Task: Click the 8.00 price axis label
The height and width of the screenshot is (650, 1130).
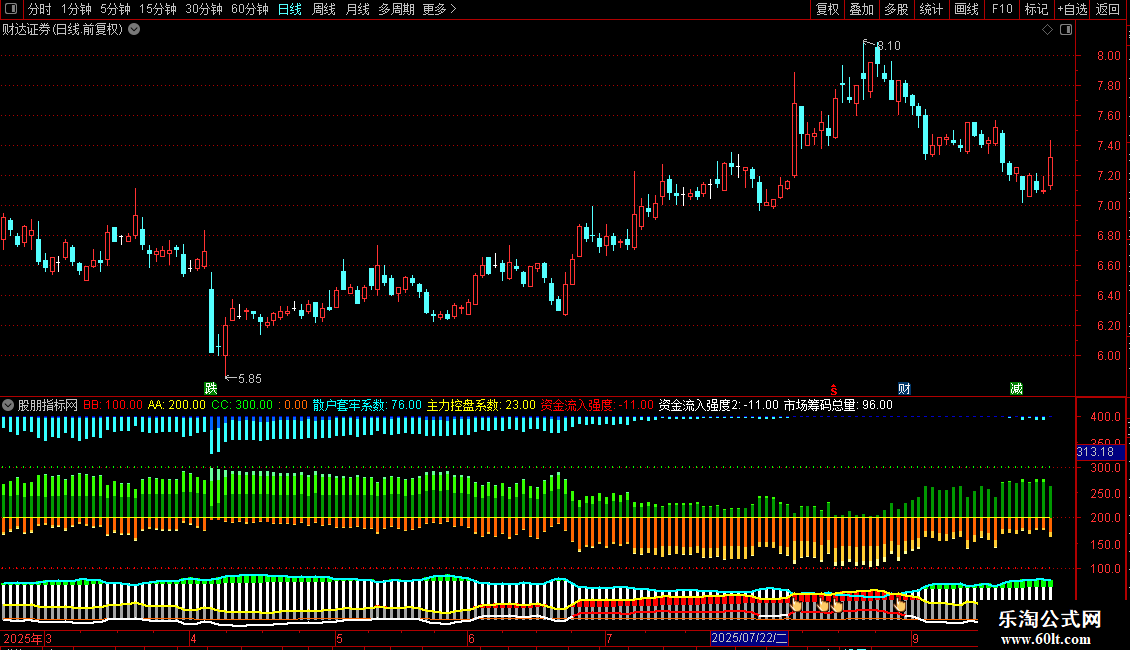Action: pos(1108,55)
